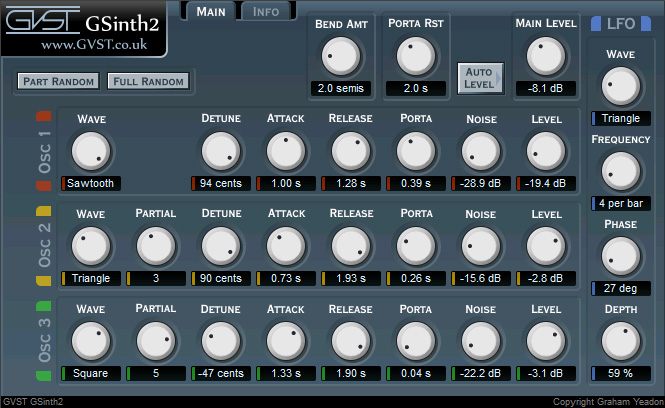This screenshot has width=665, height=408.
Task: Click the 2.0 semis value field
Action: coord(341,88)
